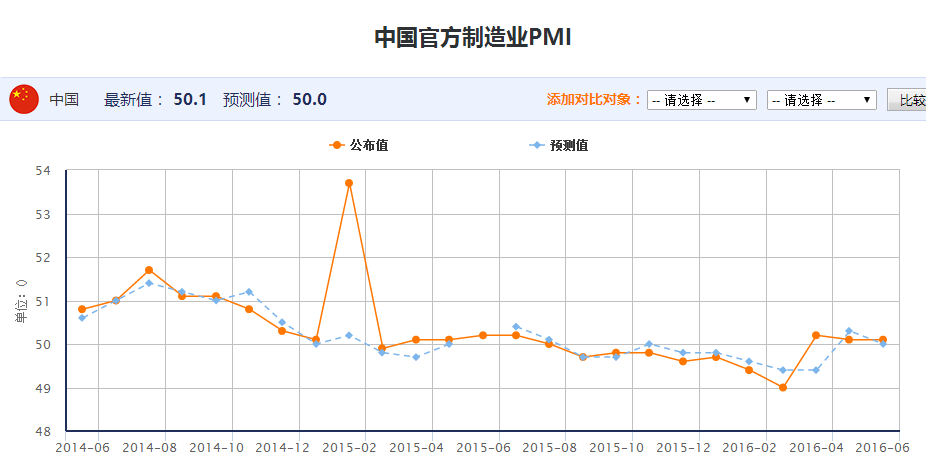Click the 添加对比对象 label
This screenshot has width=926, height=462.
tap(594, 100)
